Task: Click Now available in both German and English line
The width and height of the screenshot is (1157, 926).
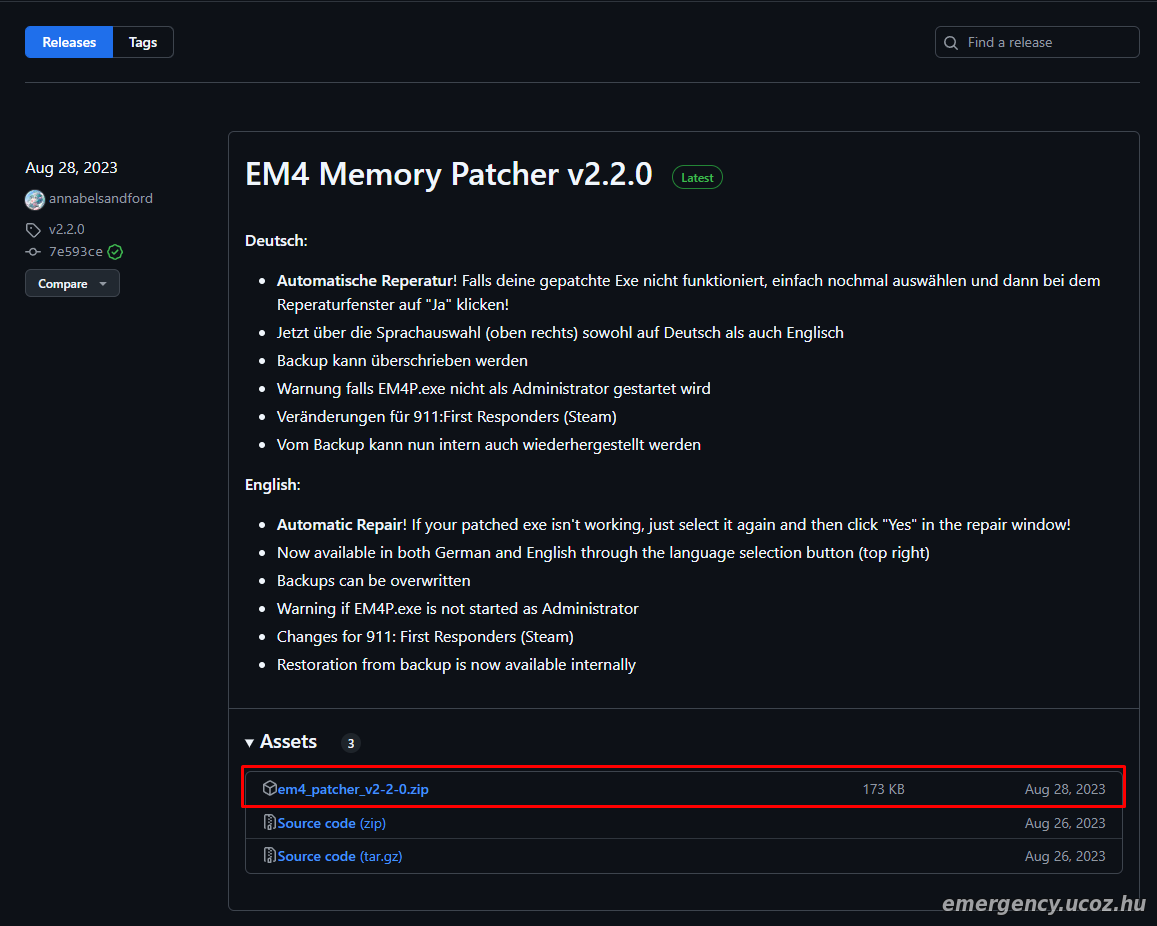Action: 603,553
